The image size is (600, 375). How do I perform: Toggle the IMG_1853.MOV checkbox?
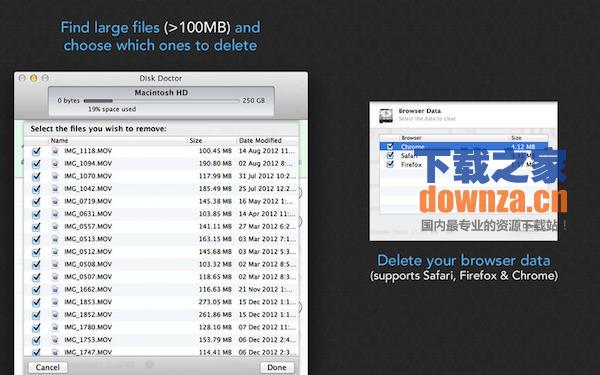(x=36, y=302)
